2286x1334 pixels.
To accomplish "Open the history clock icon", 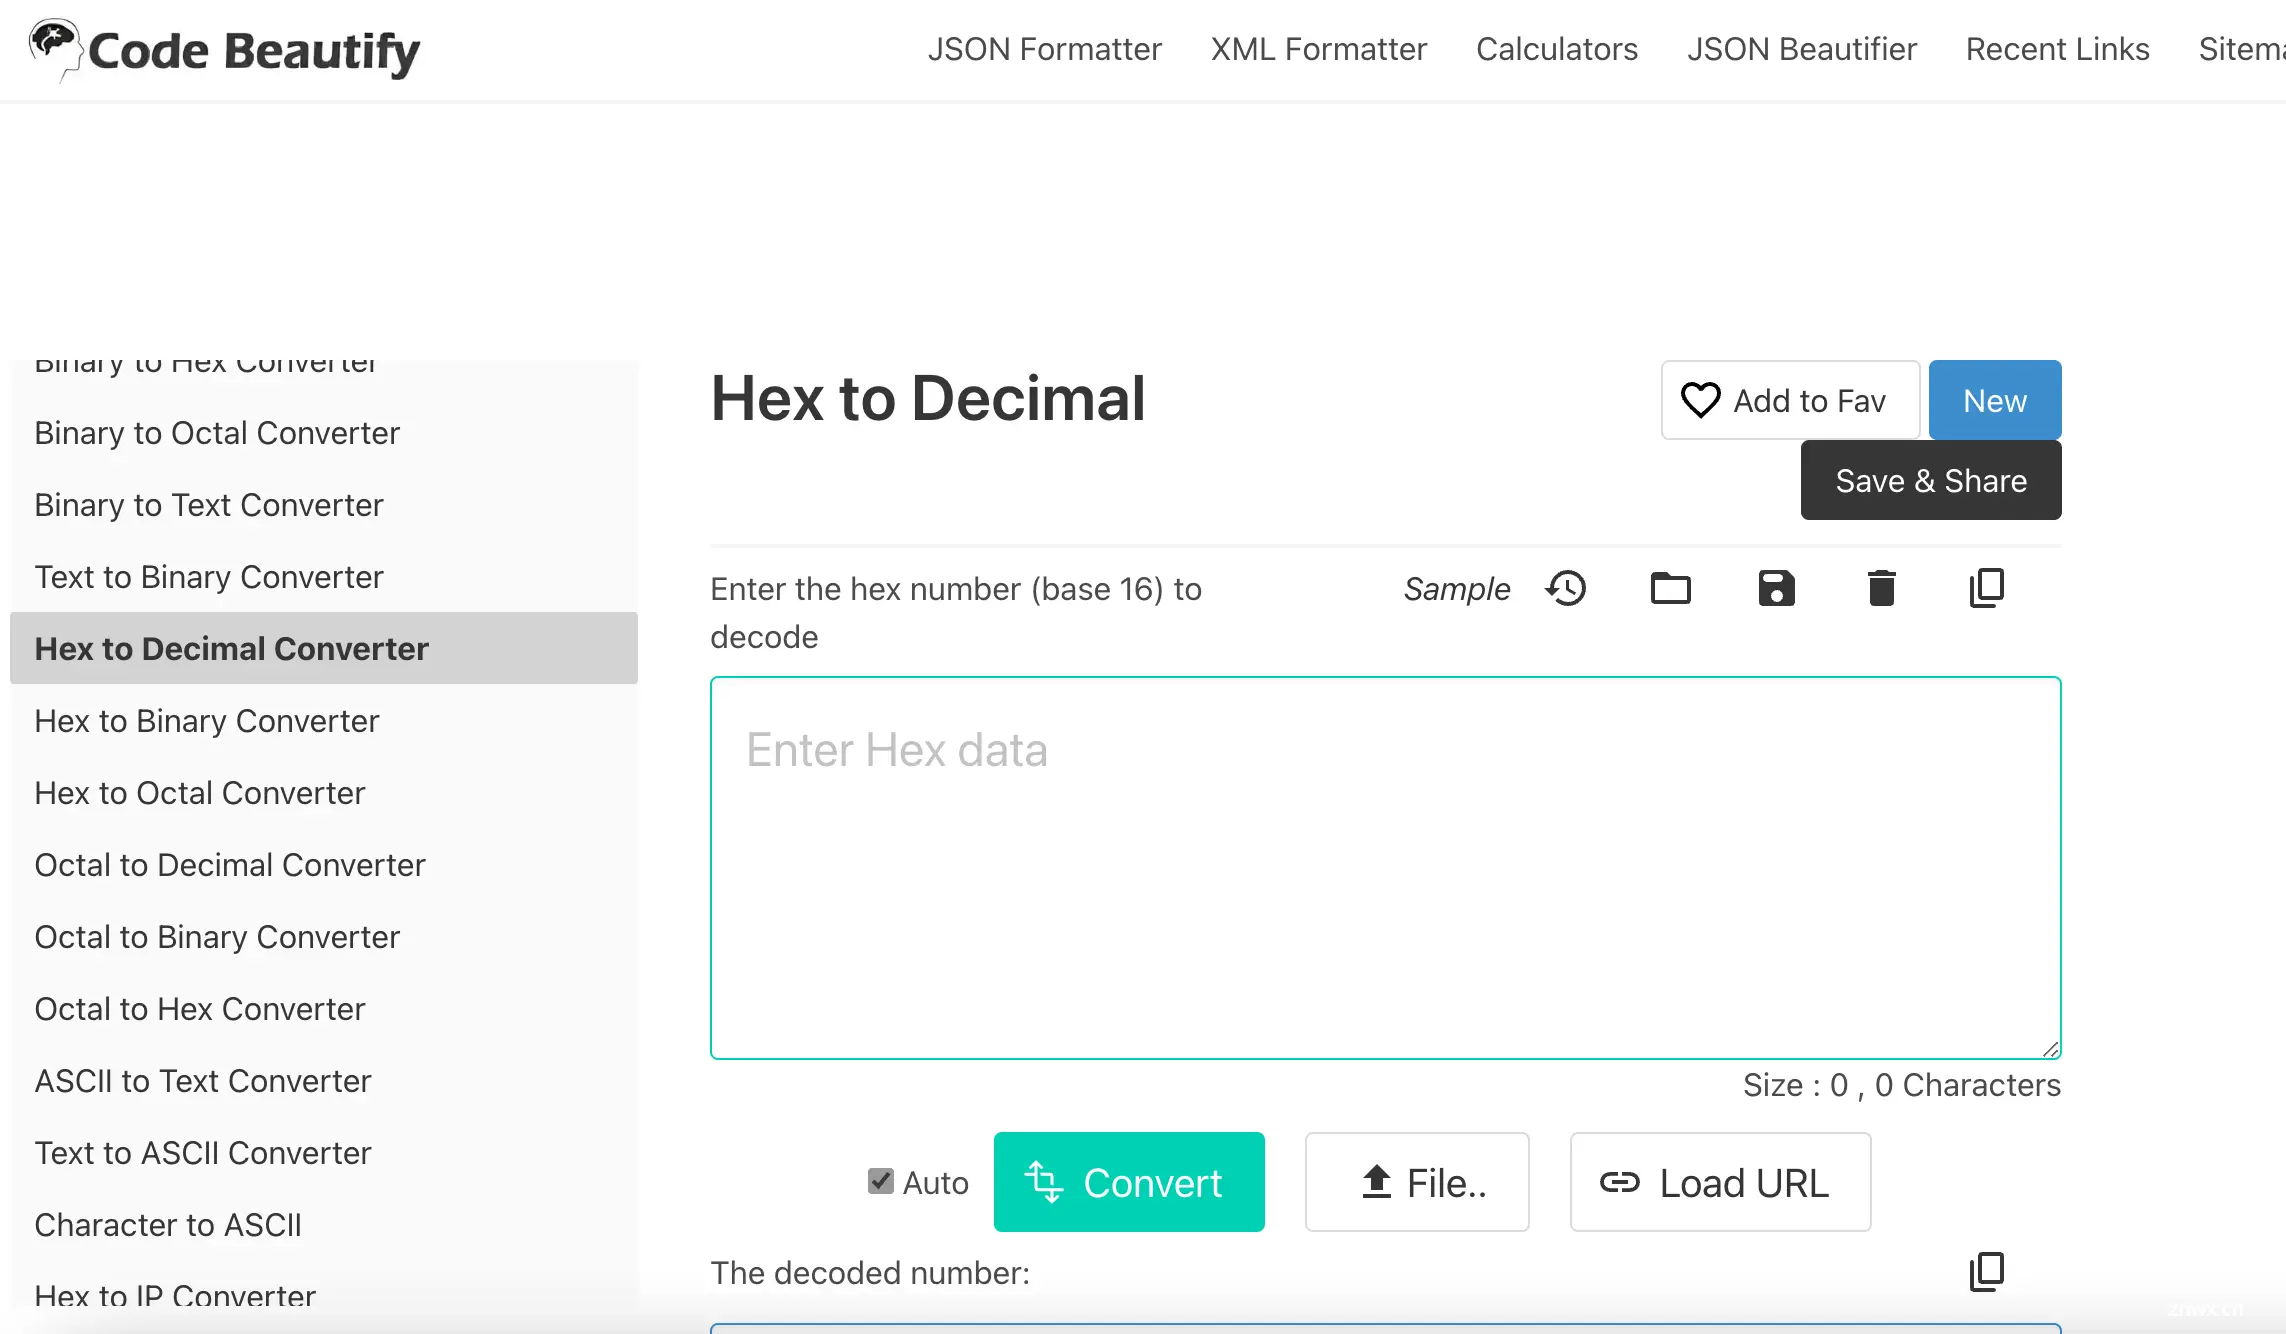I will pos(1566,589).
